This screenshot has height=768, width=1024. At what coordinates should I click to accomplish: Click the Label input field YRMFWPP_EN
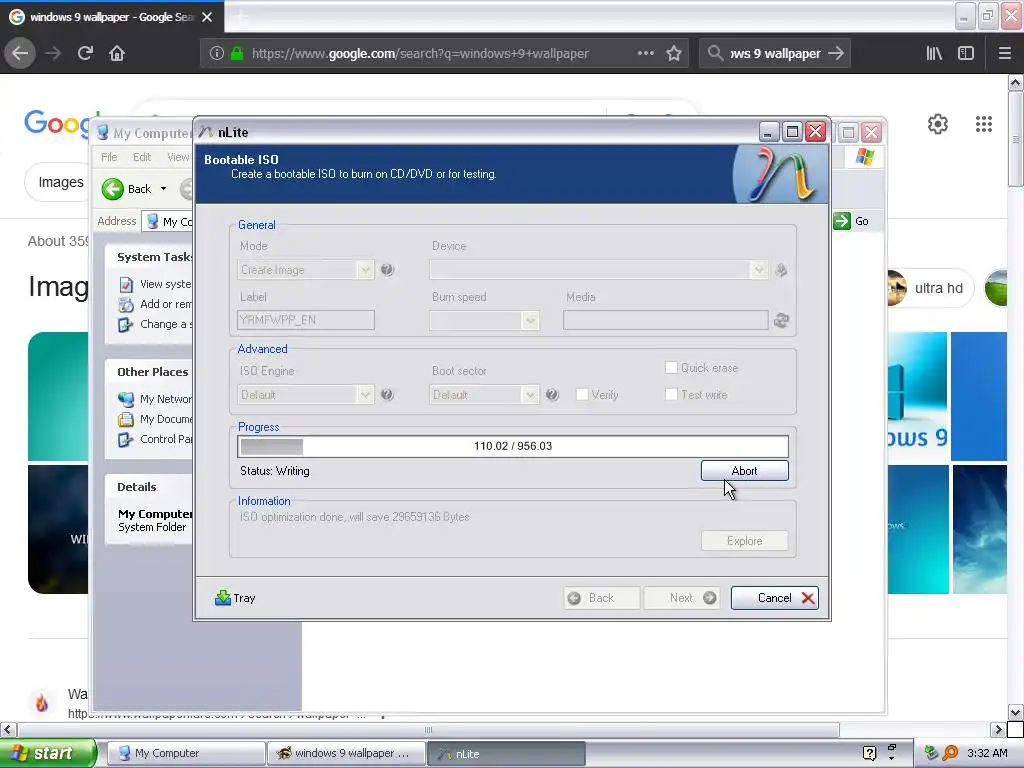pos(305,320)
